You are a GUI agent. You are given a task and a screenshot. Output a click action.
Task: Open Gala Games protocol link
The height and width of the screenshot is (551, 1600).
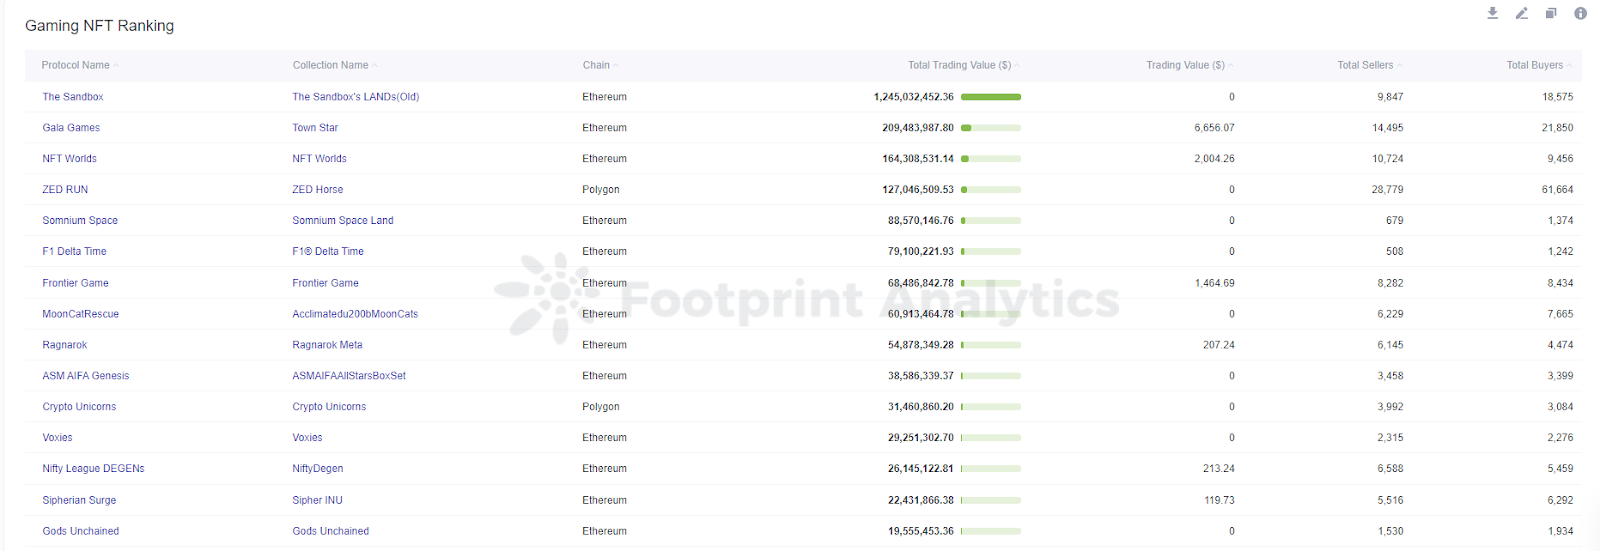pos(71,128)
